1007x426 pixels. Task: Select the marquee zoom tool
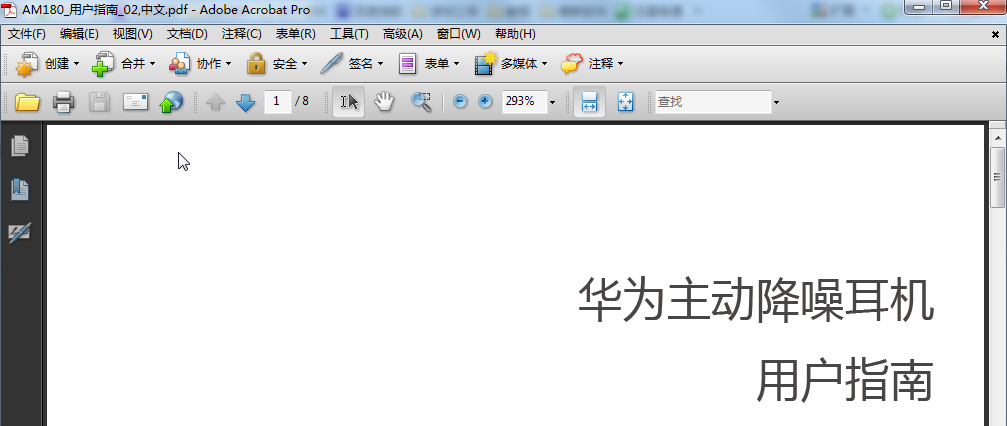(x=421, y=102)
